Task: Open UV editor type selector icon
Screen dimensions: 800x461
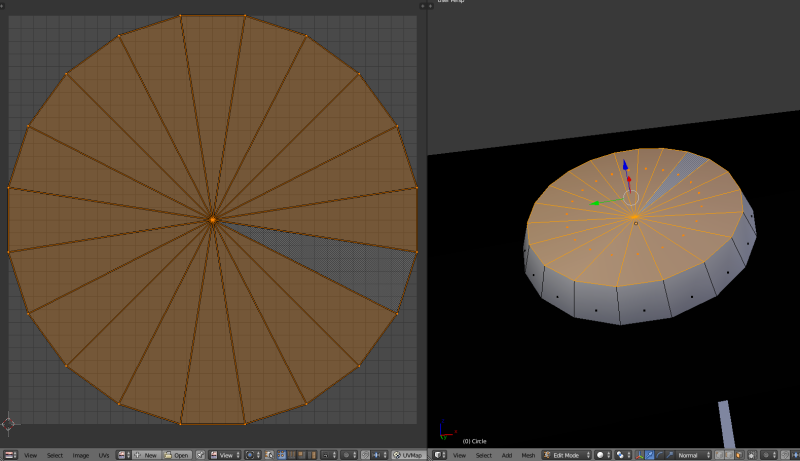Action: [x=10, y=455]
